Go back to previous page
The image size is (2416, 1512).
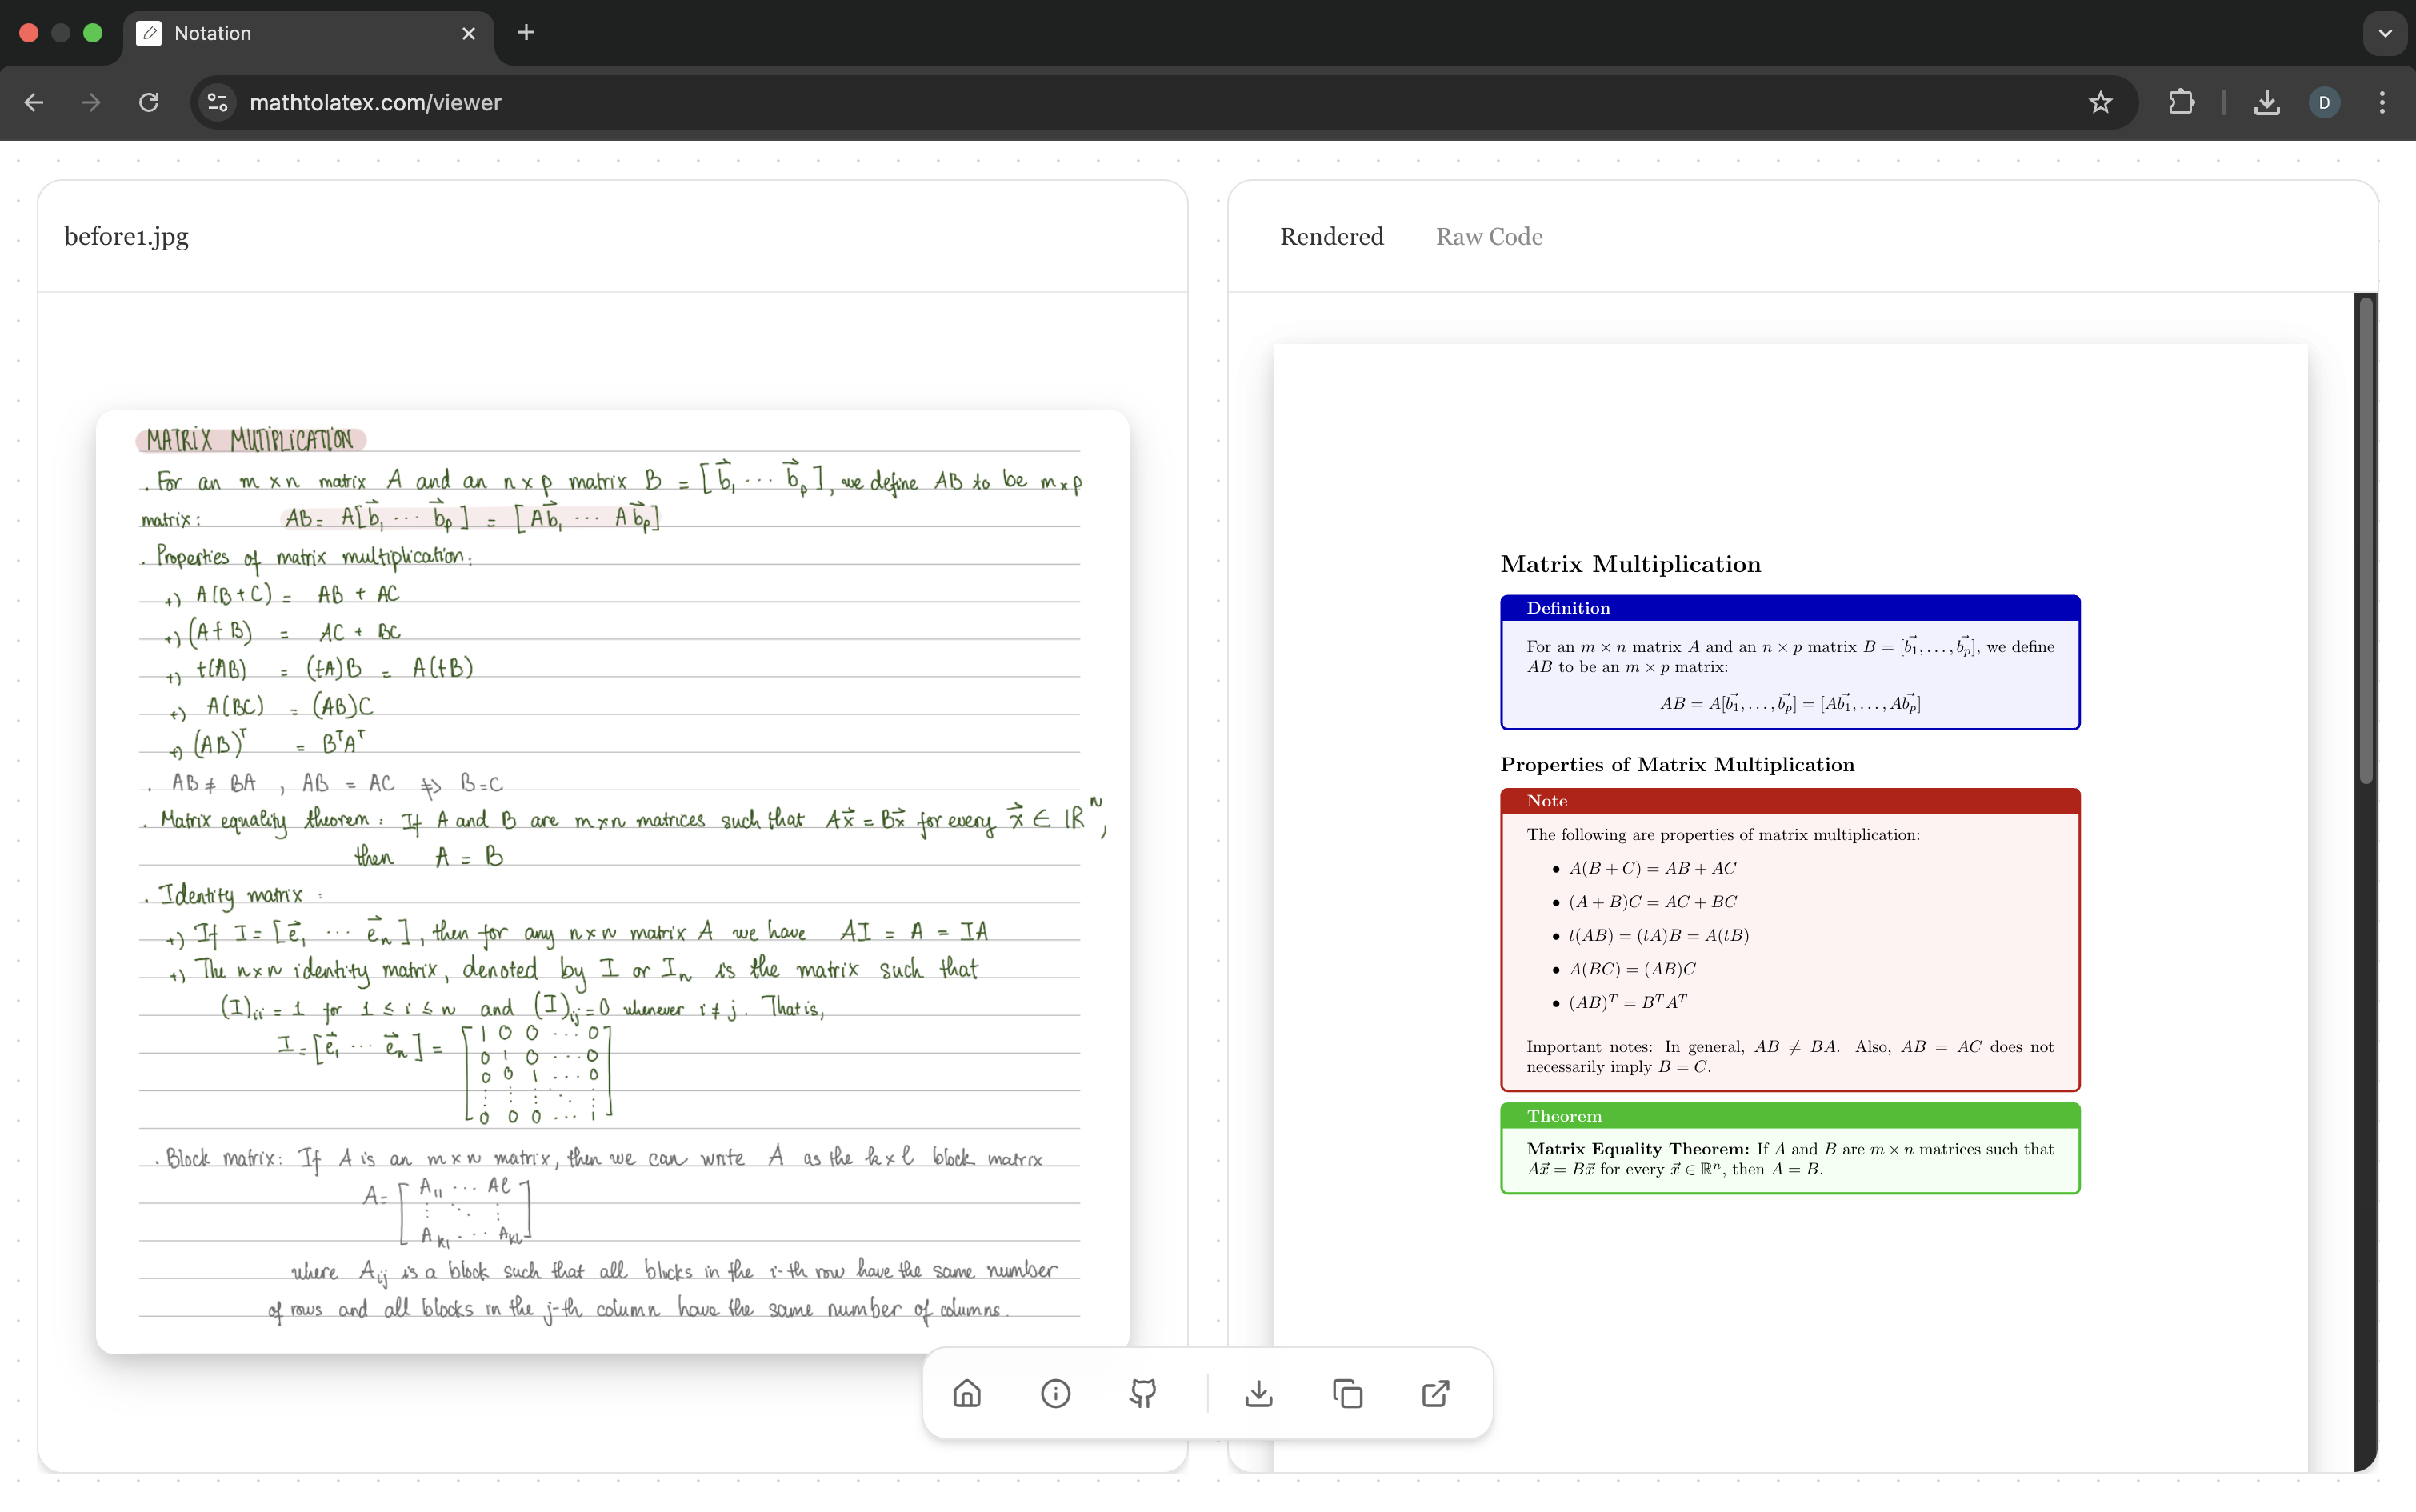coord(34,102)
